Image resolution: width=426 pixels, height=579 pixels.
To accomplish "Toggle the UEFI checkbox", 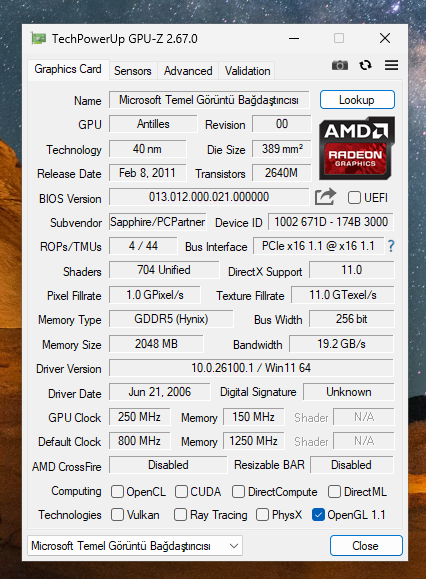I will [354, 198].
